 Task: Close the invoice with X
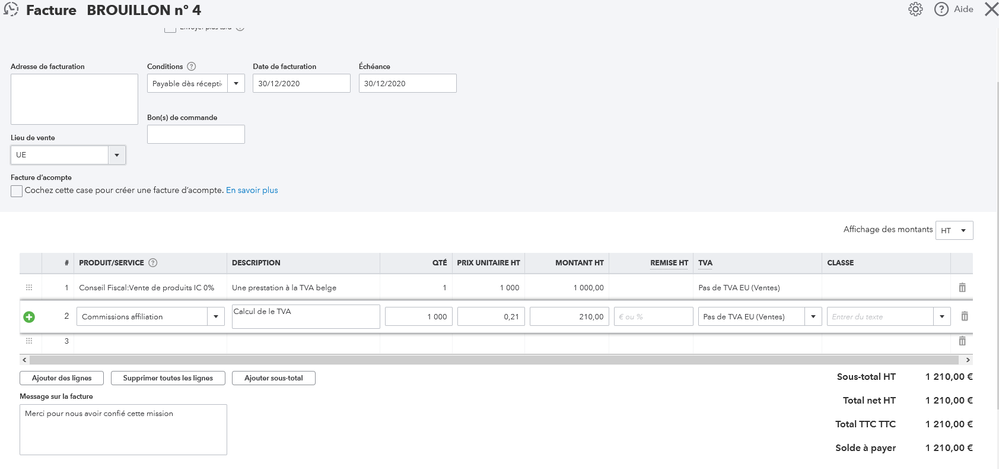(x=991, y=9)
